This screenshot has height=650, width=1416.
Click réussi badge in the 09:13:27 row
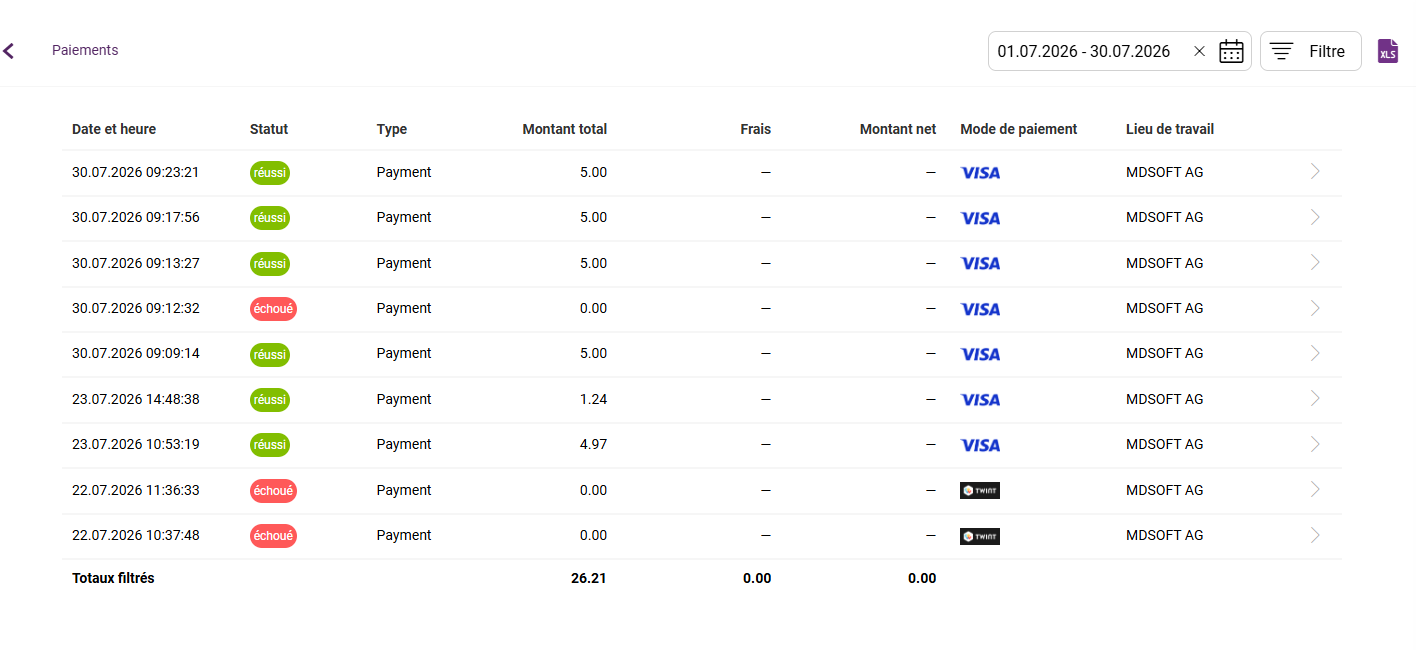pyautogui.click(x=270, y=264)
